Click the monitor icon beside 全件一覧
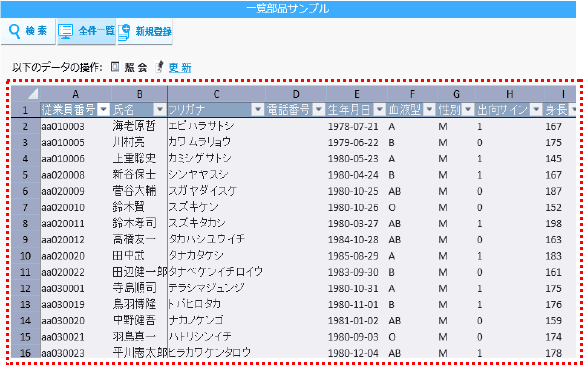The image size is (583, 365). [65, 32]
